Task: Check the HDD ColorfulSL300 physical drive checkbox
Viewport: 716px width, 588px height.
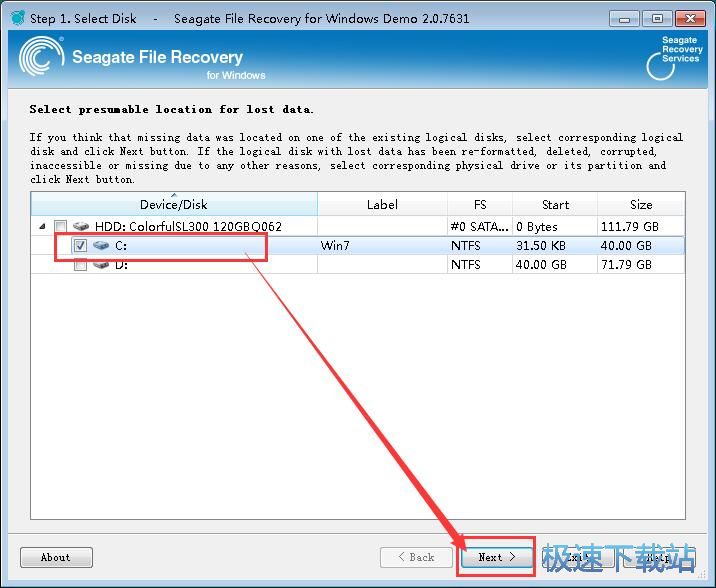Action: pos(60,226)
